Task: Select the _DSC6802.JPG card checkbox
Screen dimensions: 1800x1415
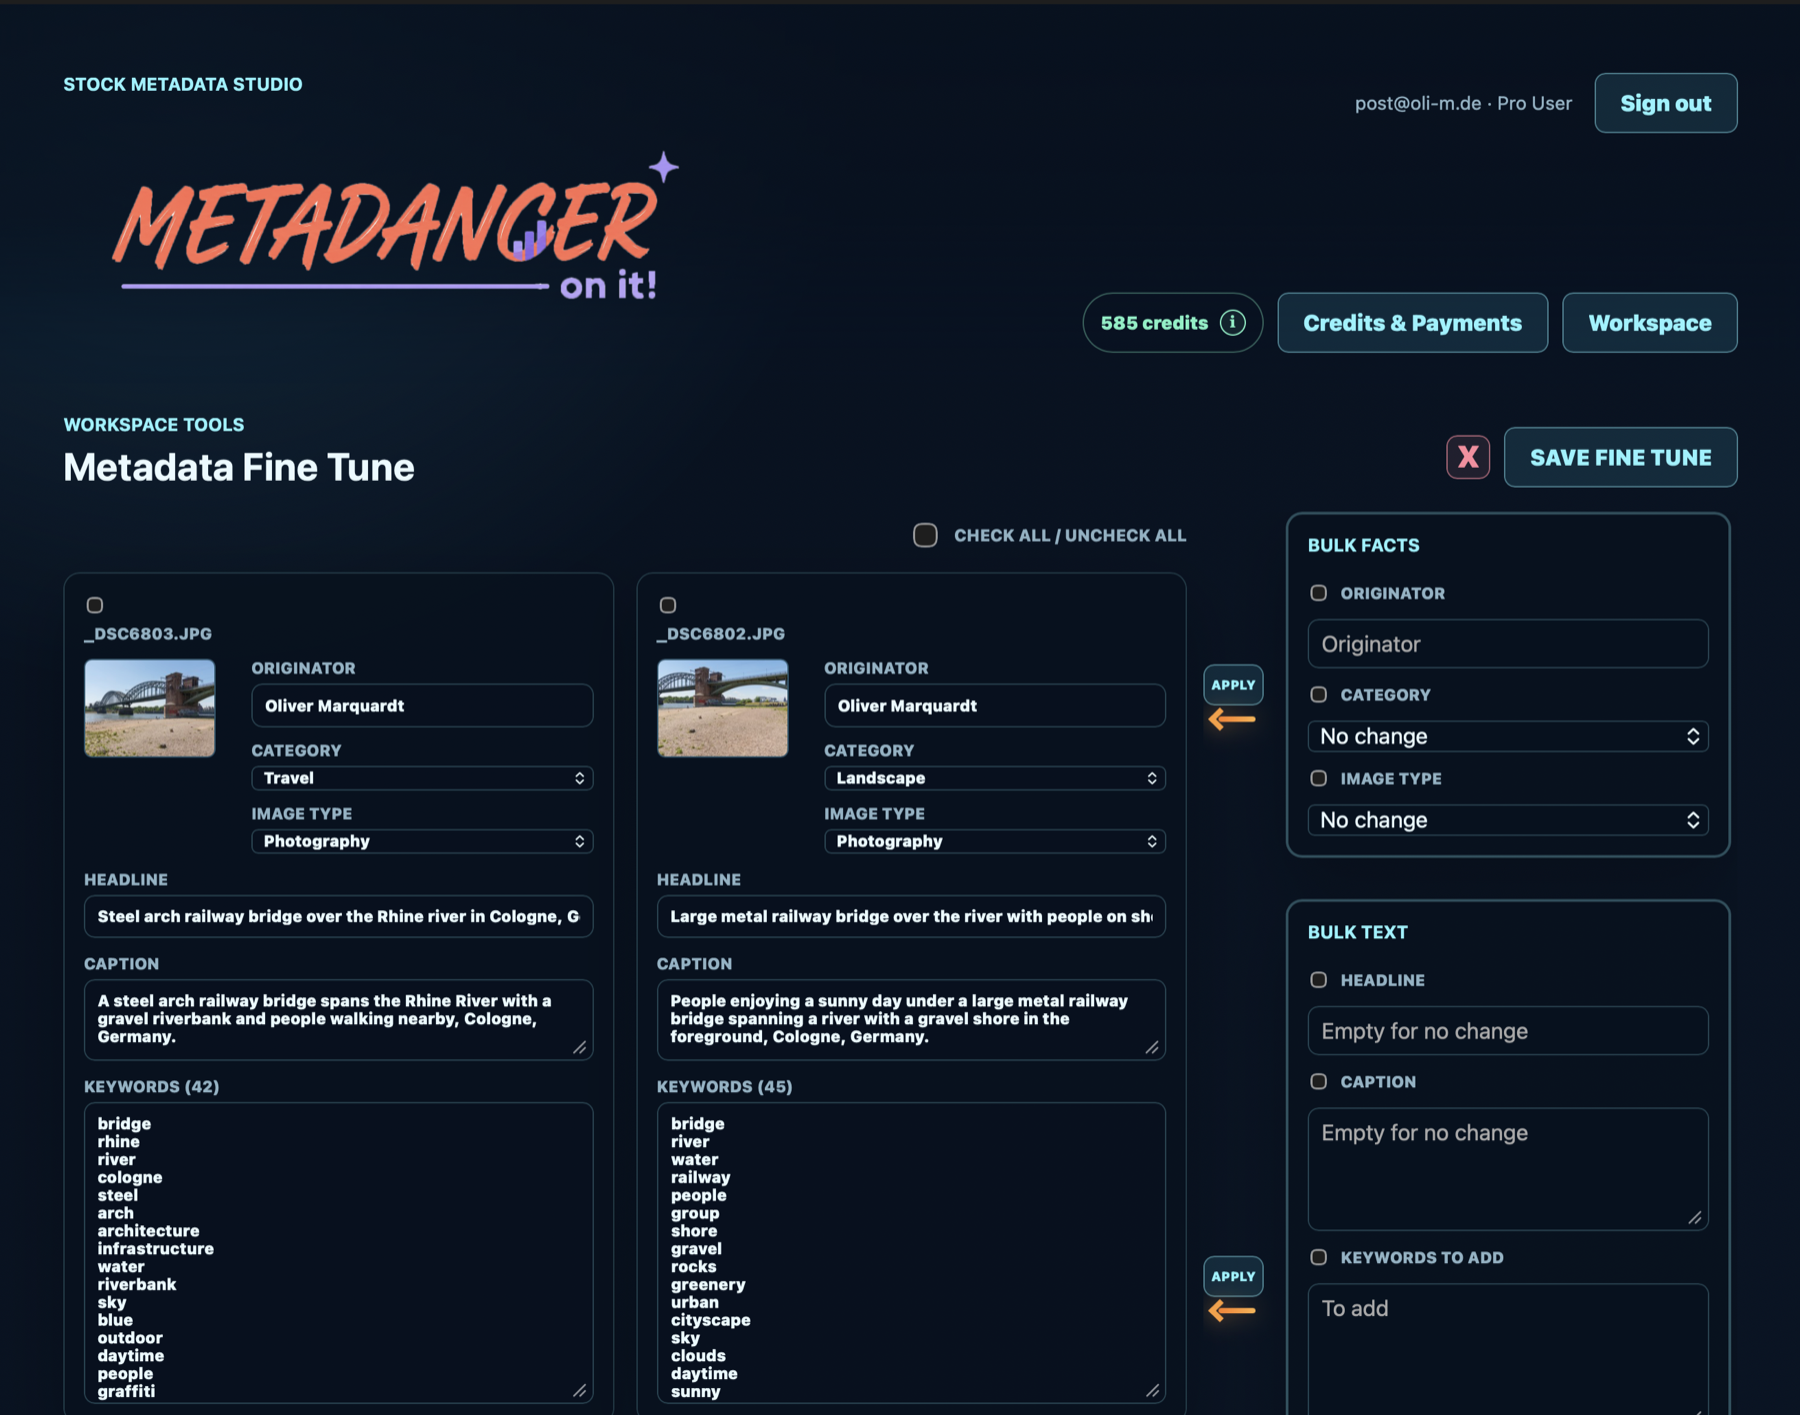Action: click(668, 605)
